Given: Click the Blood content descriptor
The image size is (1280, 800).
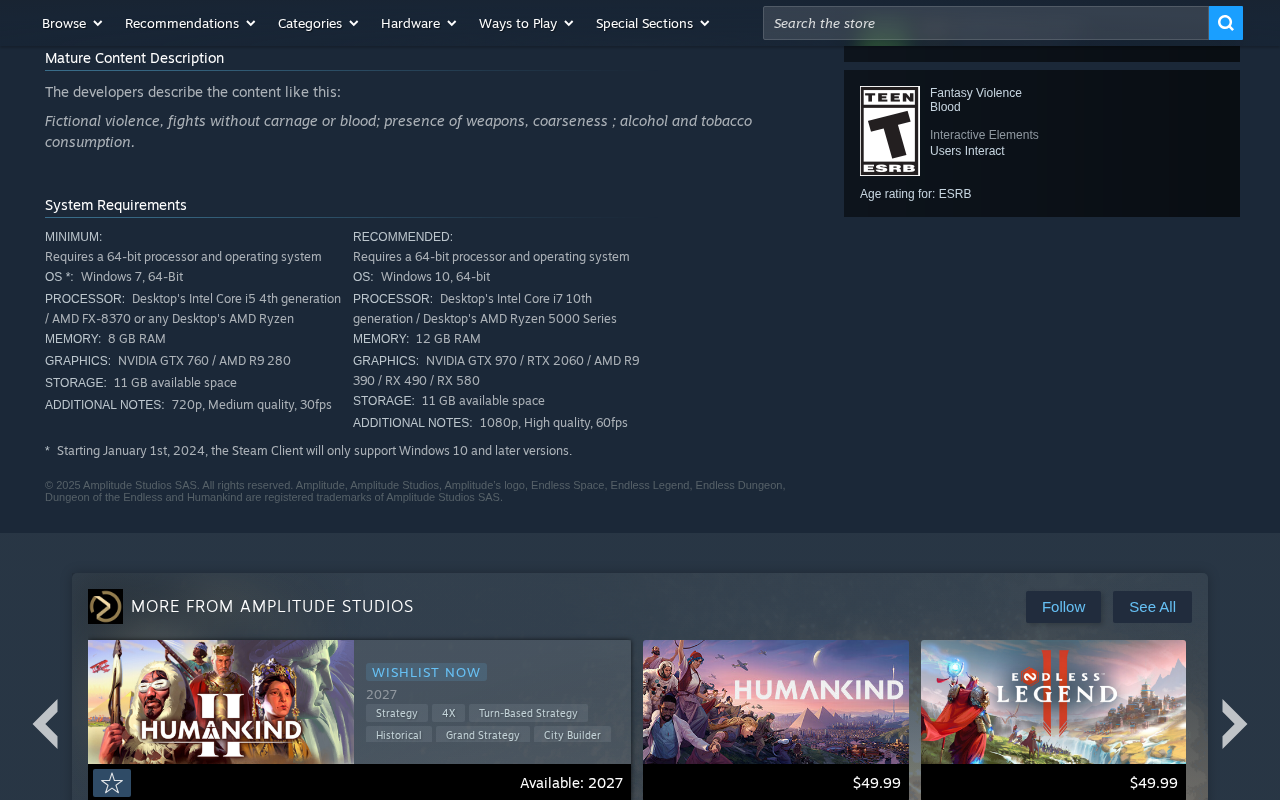Looking at the screenshot, I should click(945, 107).
